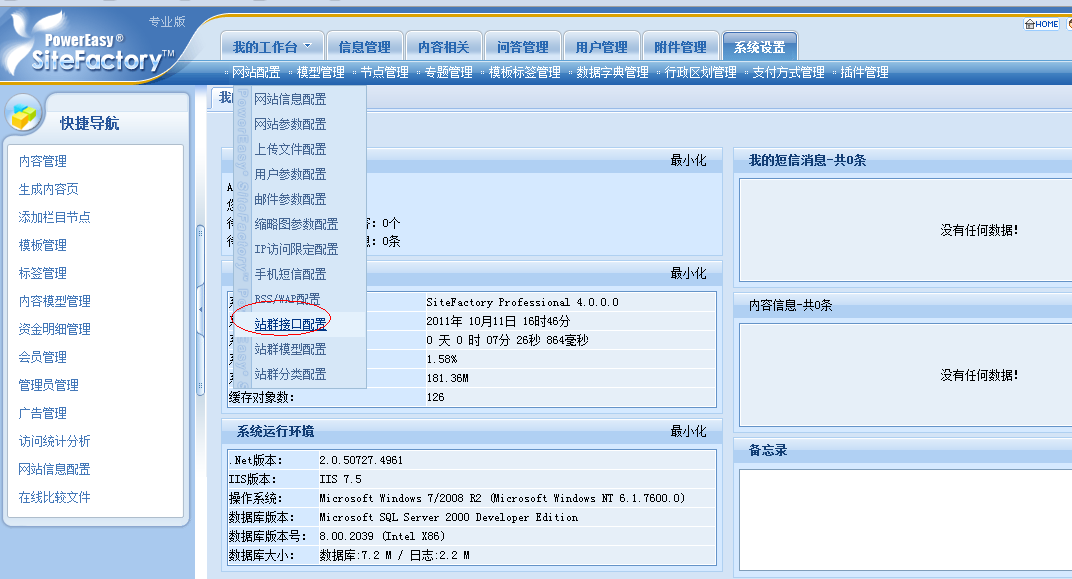The width and height of the screenshot is (1072, 579).
Task: Choose 站群模型配置 from the dropdown menu
Action: pos(290,349)
